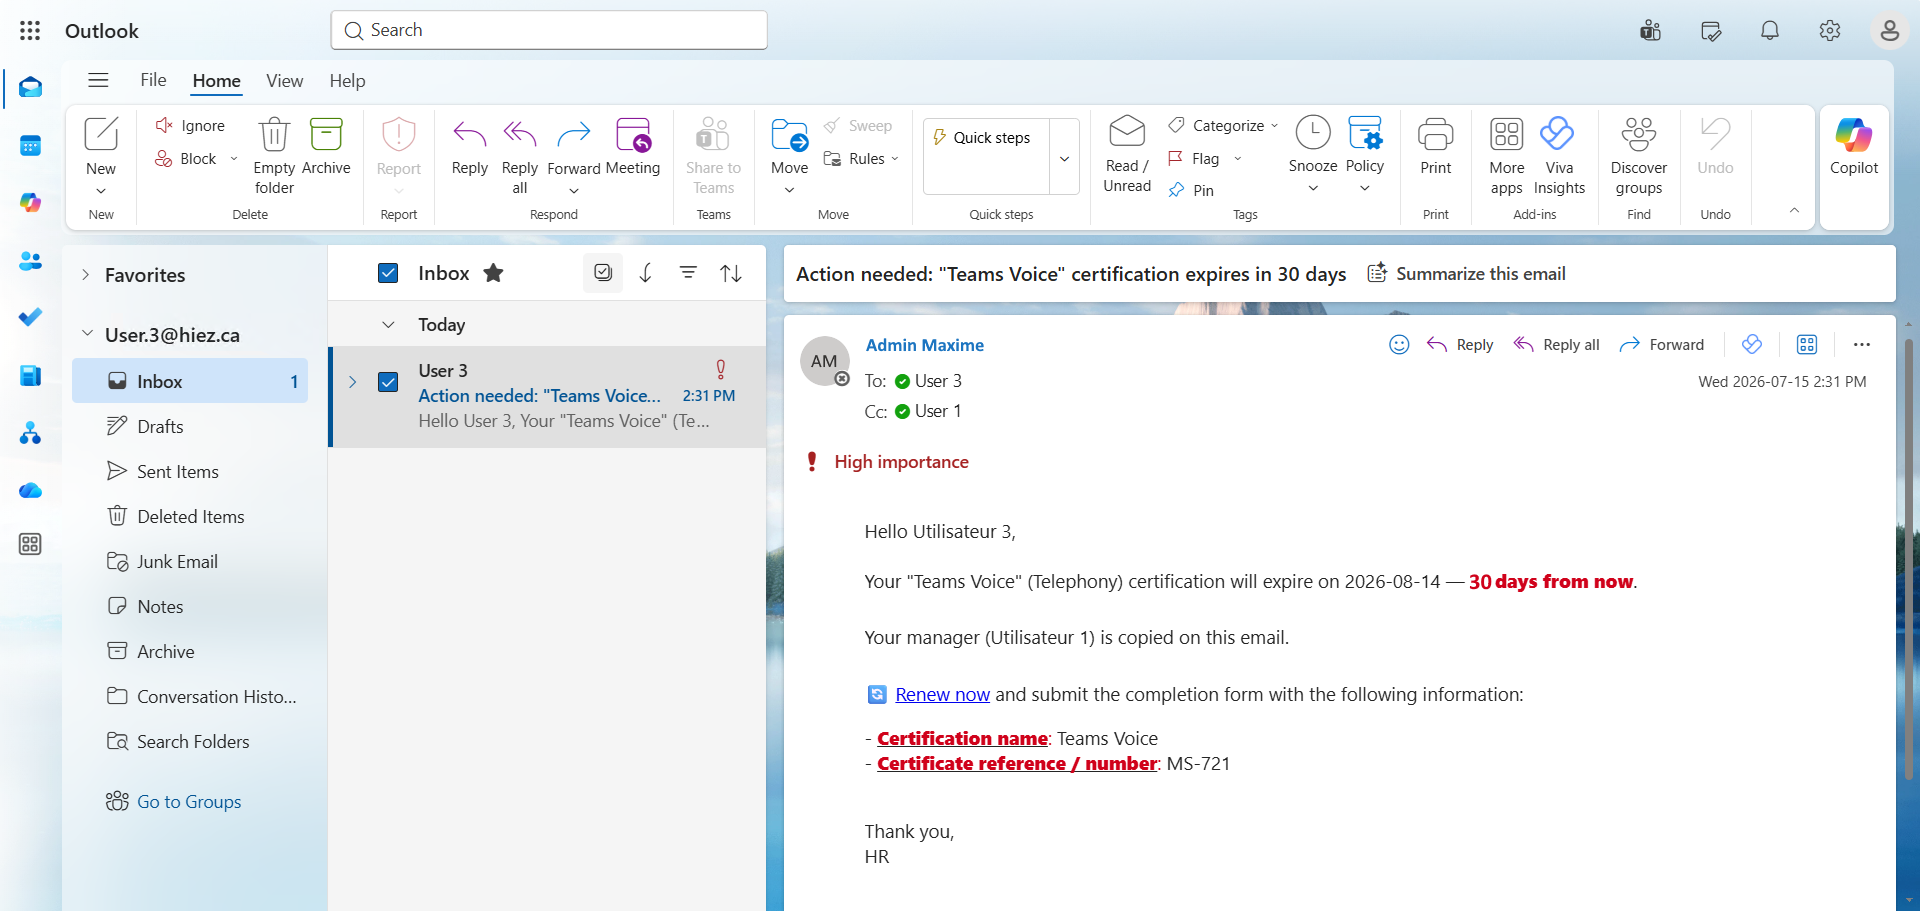Toggle select-all checkbox beside Inbox
Screen dimensions: 1920x911
click(x=388, y=273)
